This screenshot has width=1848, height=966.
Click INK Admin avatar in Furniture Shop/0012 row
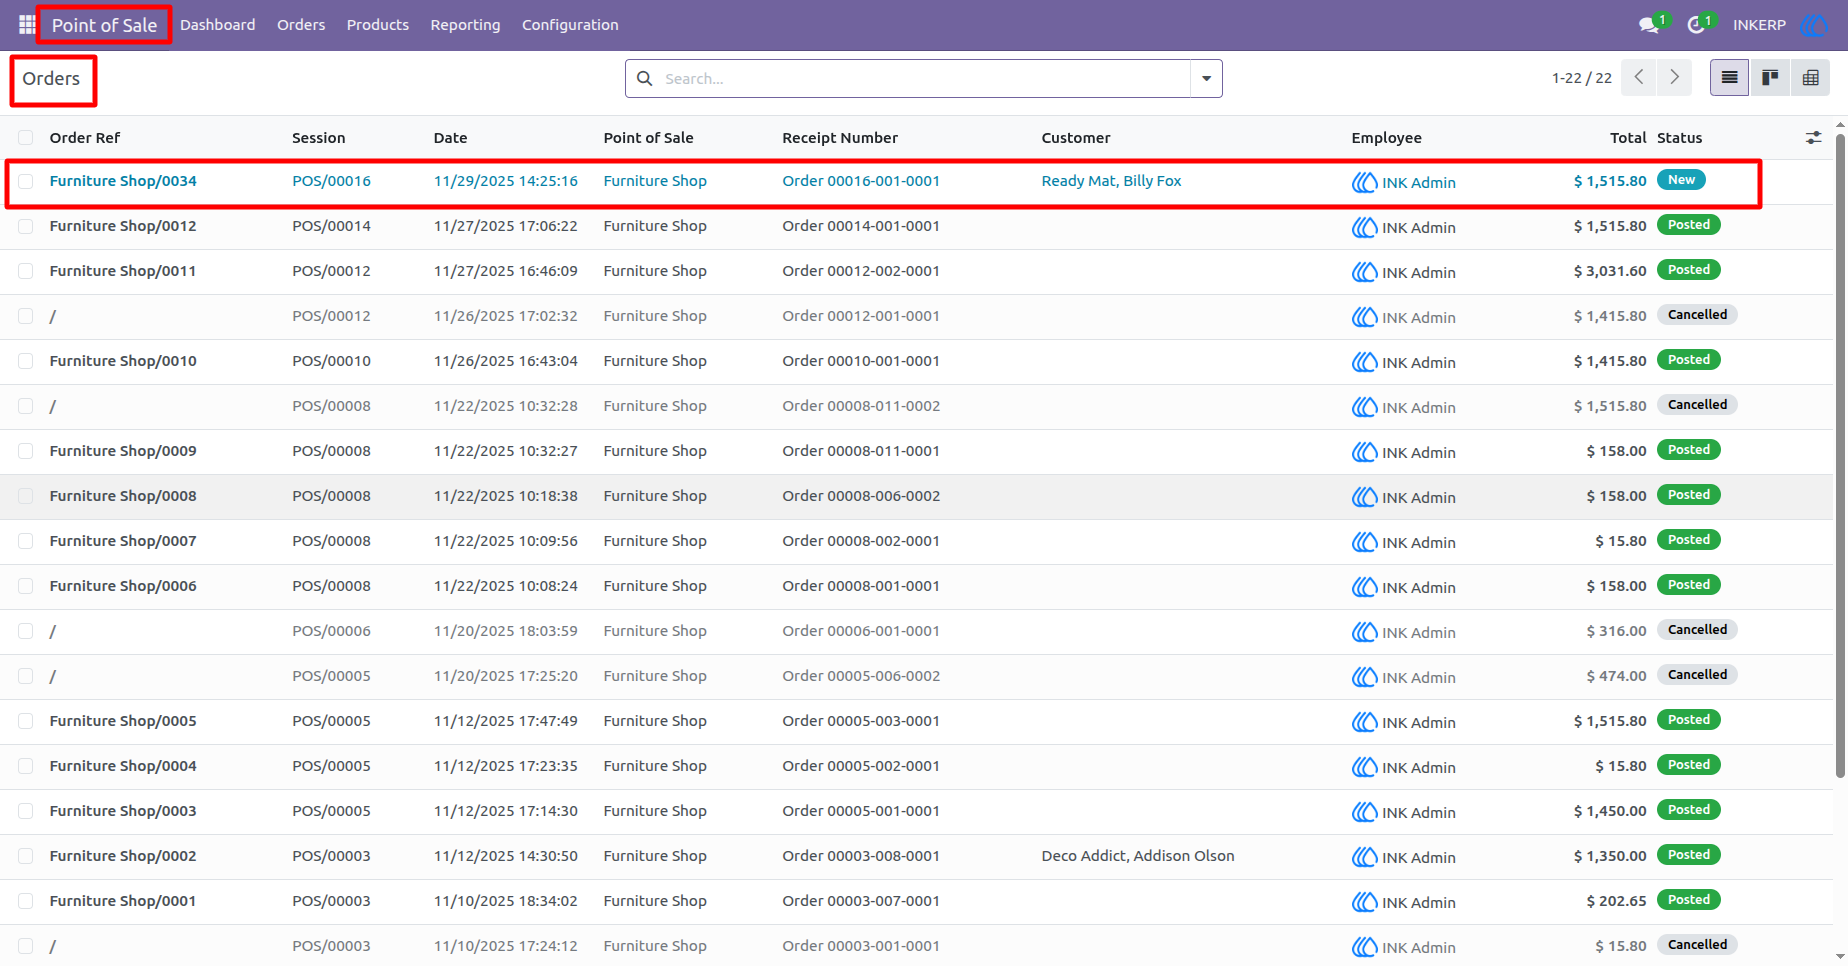(1364, 227)
